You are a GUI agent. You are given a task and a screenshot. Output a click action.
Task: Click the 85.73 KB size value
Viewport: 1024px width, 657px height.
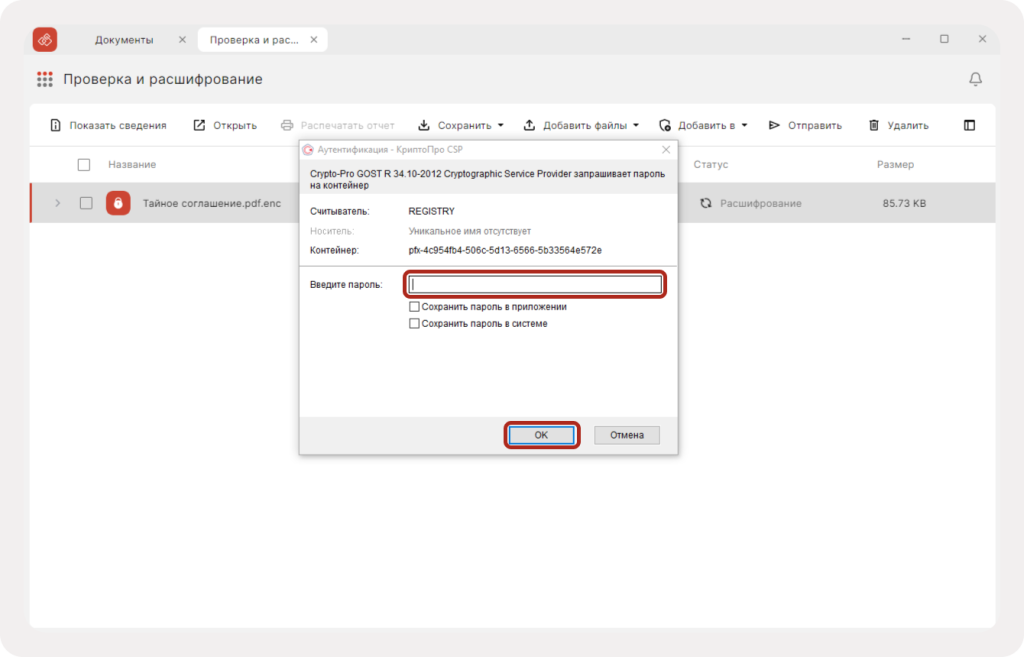(904, 203)
